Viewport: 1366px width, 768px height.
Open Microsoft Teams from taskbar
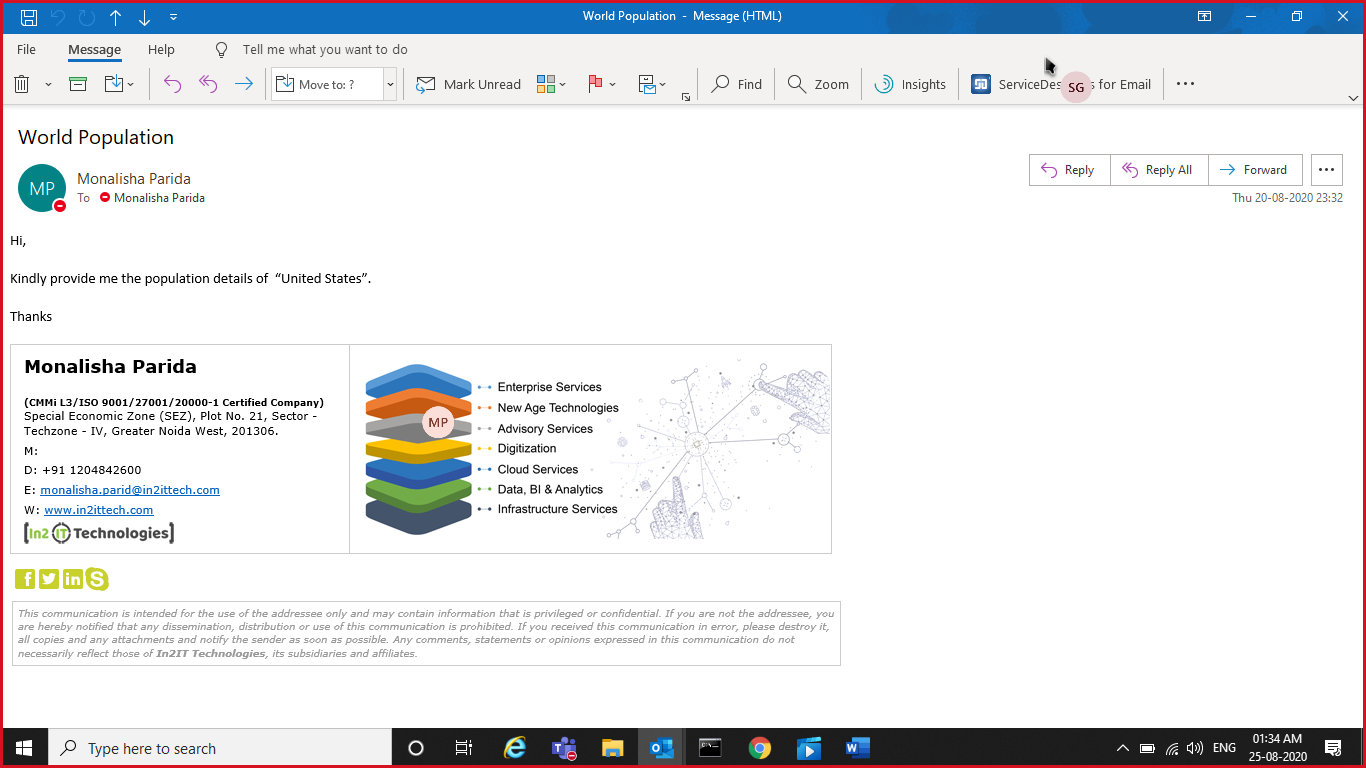pyautogui.click(x=564, y=748)
